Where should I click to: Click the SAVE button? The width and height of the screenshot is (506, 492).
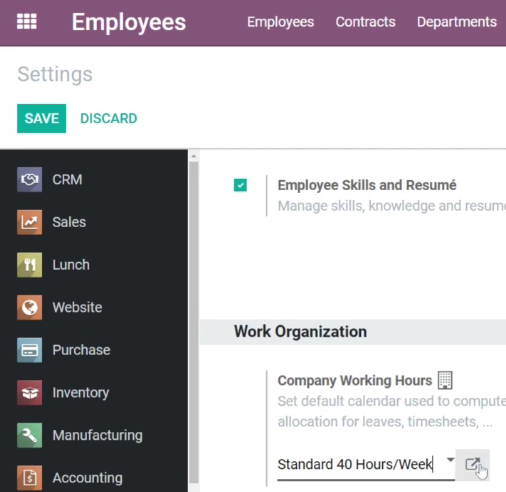(x=42, y=118)
